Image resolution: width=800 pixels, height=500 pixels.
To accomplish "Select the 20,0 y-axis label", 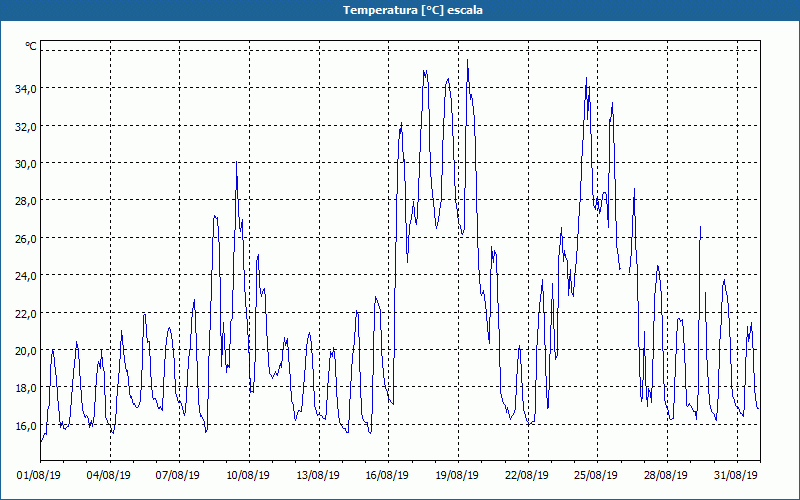I will 26,351.
